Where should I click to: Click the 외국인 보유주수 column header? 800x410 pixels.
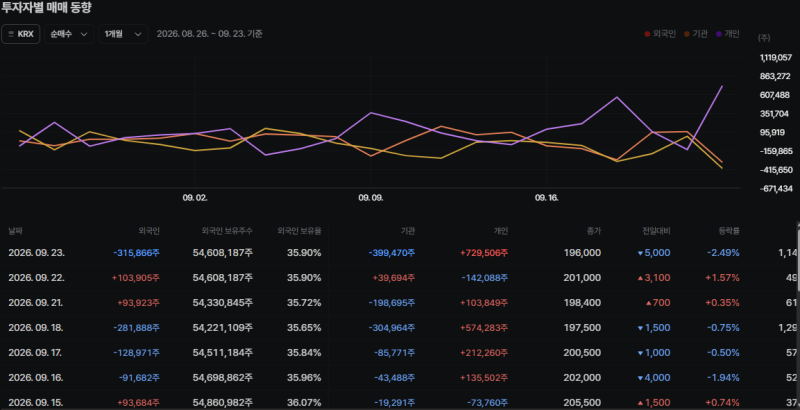click(227, 231)
